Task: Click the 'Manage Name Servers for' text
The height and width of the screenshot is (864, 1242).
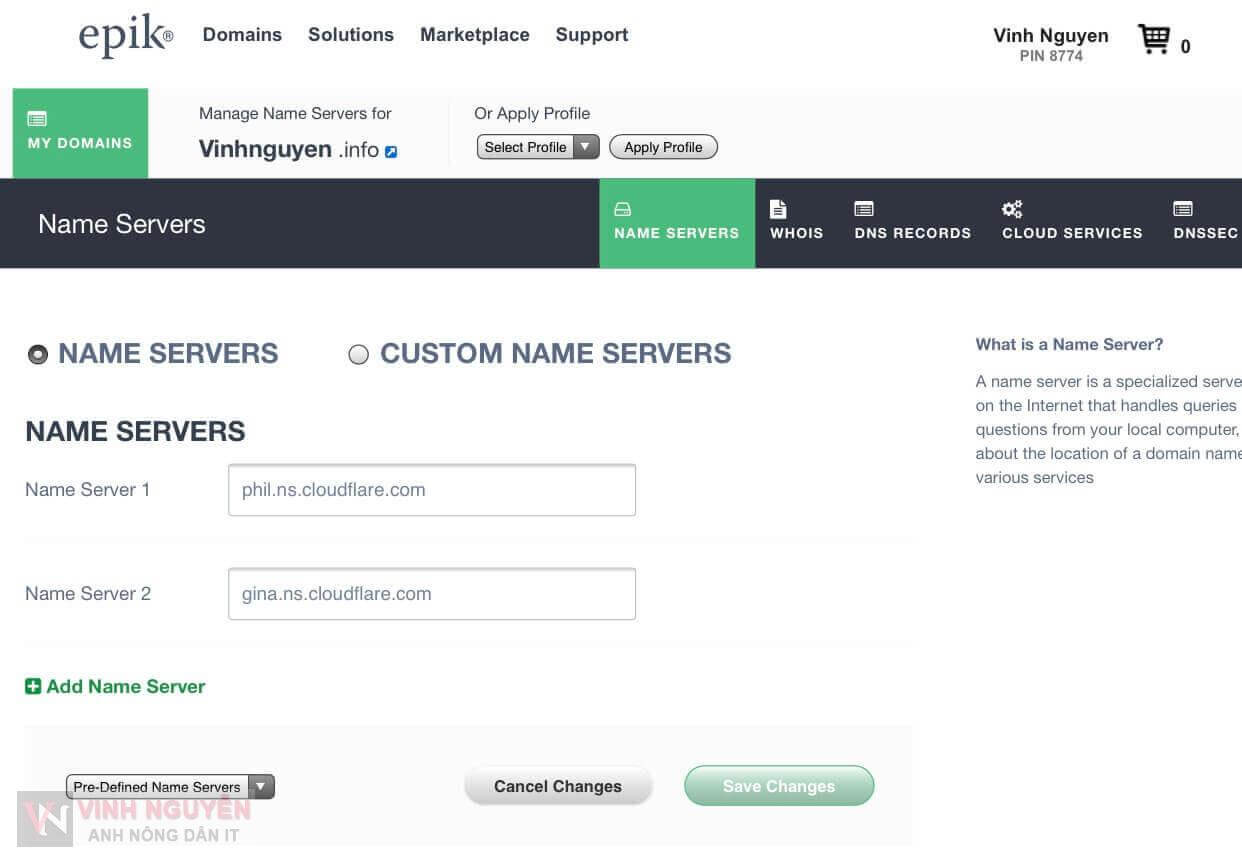Action: [x=295, y=113]
